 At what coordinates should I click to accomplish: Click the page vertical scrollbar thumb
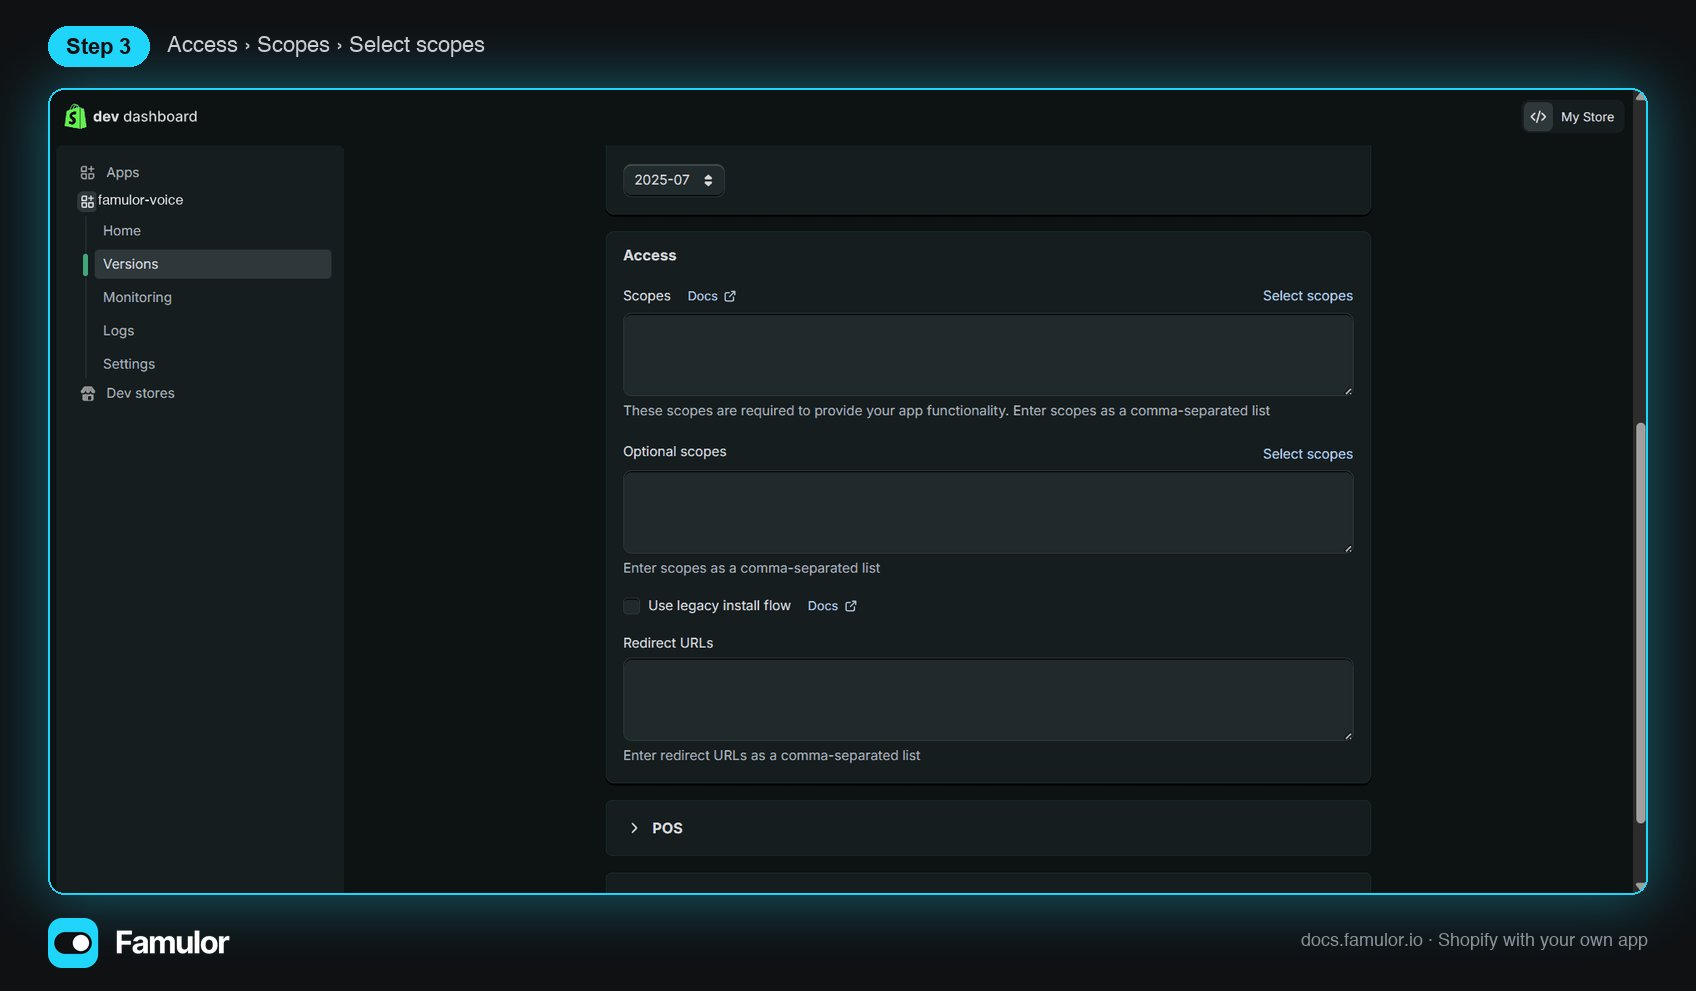(1640, 623)
